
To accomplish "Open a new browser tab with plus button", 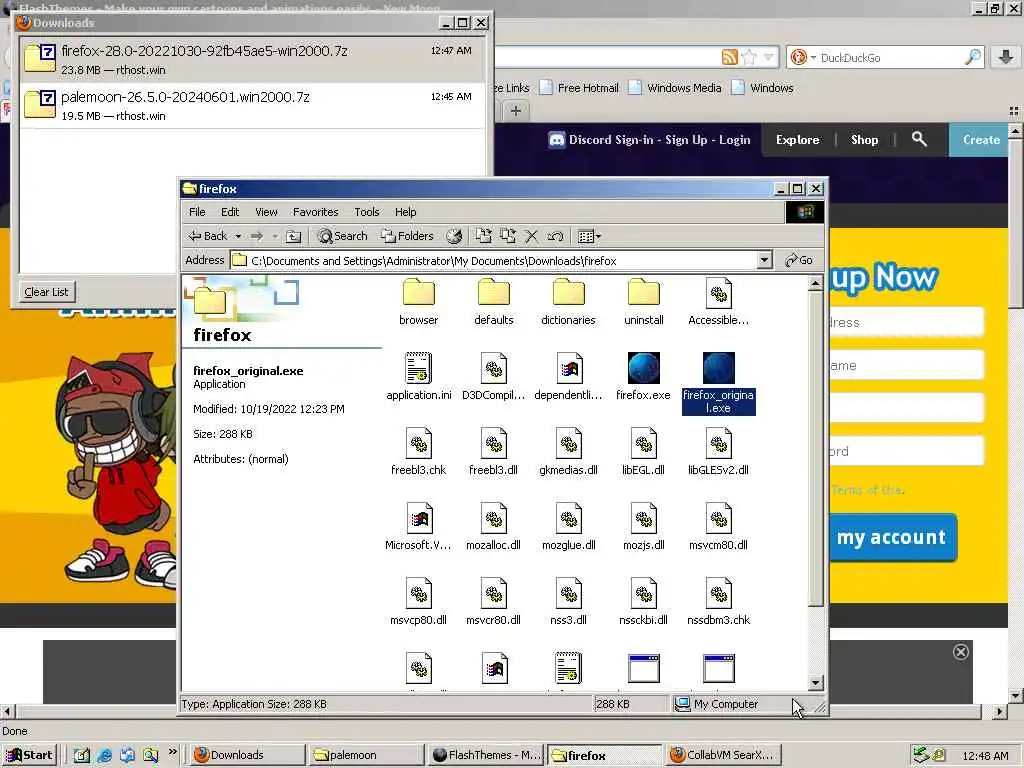I will (x=515, y=110).
